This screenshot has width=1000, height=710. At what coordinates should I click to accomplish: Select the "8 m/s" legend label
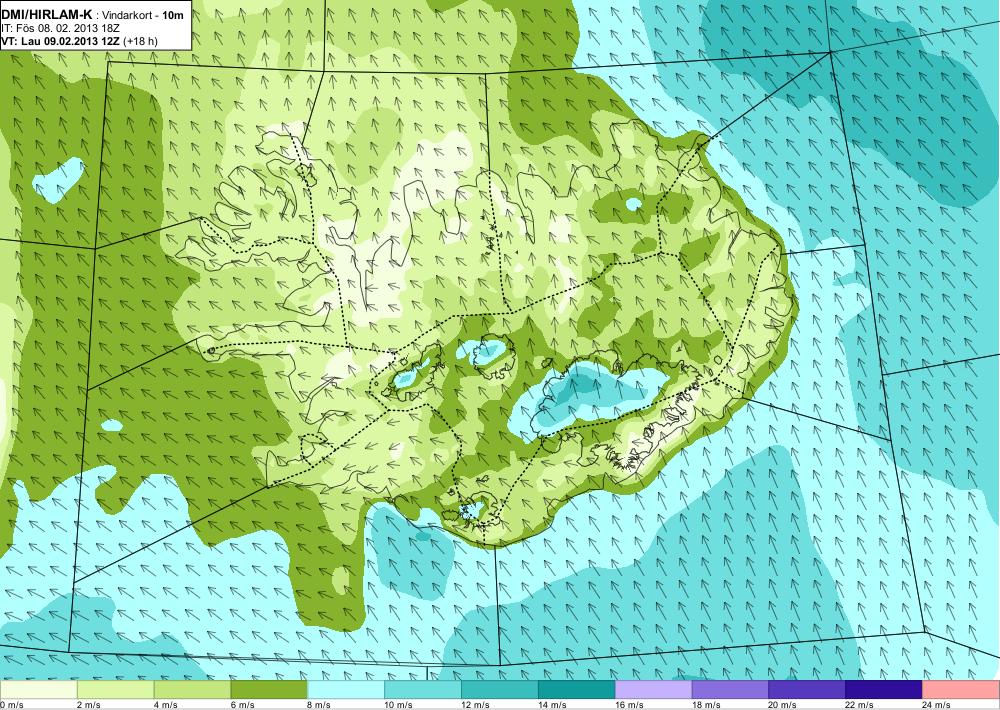tap(320, 705)
